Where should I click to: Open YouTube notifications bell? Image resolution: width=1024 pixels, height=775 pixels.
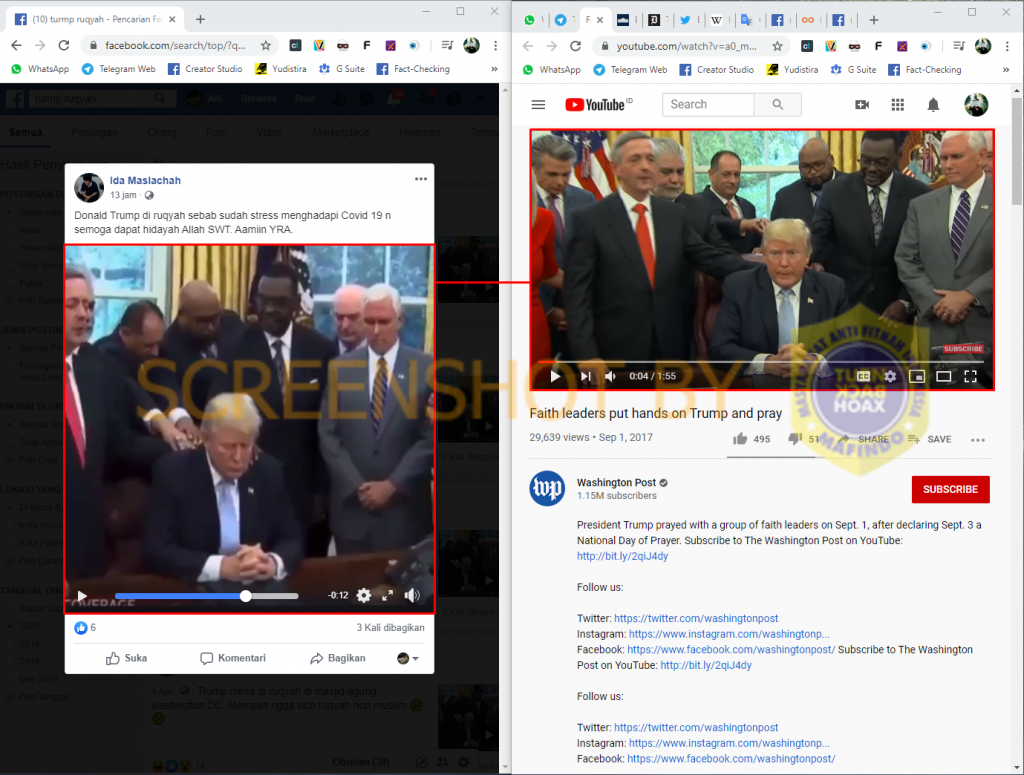pos(933,105)
